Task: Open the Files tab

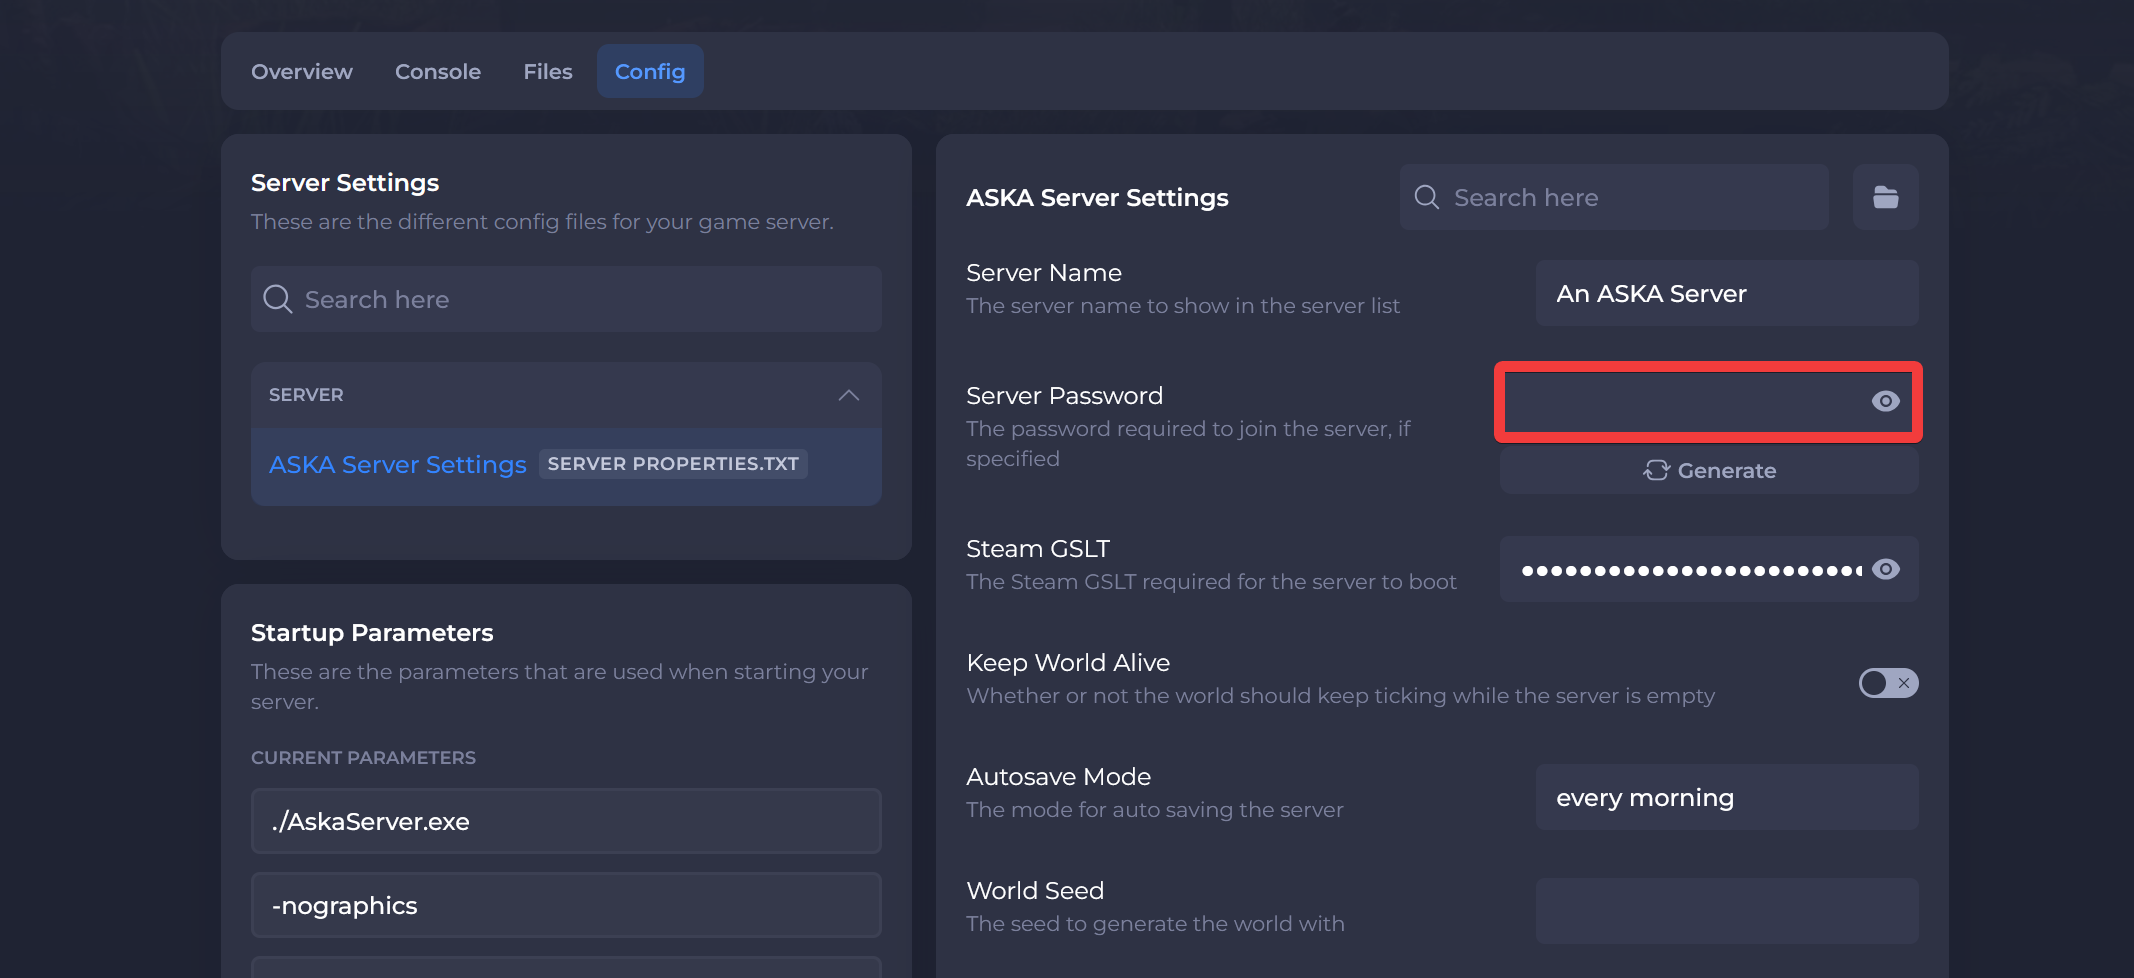Action: point(548,72)
